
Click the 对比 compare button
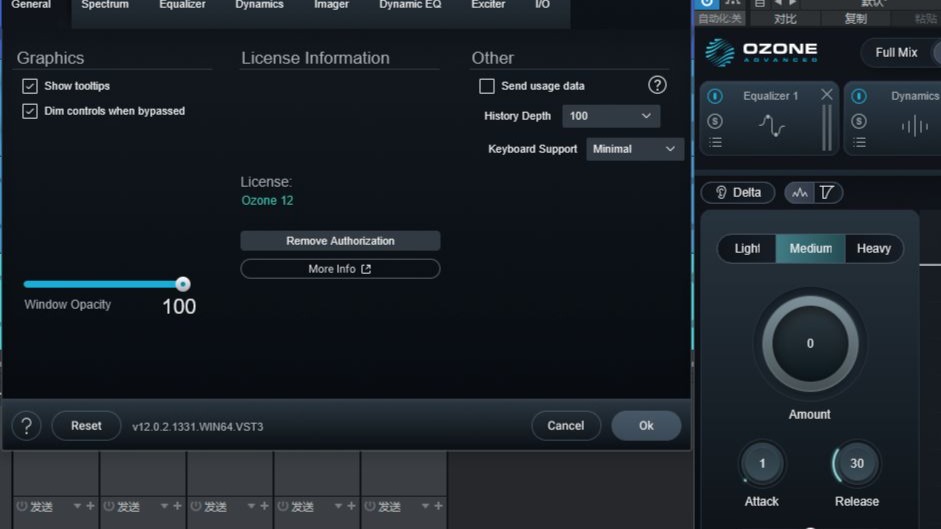[x=785, y=19]
